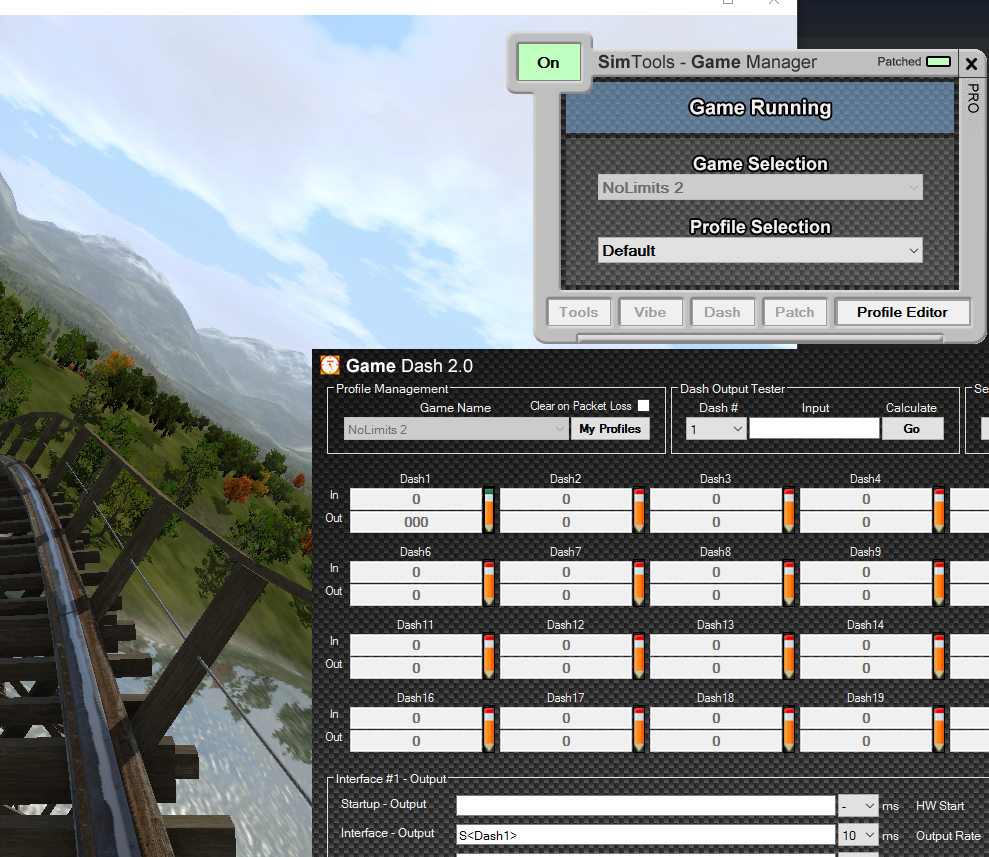The image size is (989, 857).
Task: Click the Dash3 pencil edit icon
Action: pos(789,510)
